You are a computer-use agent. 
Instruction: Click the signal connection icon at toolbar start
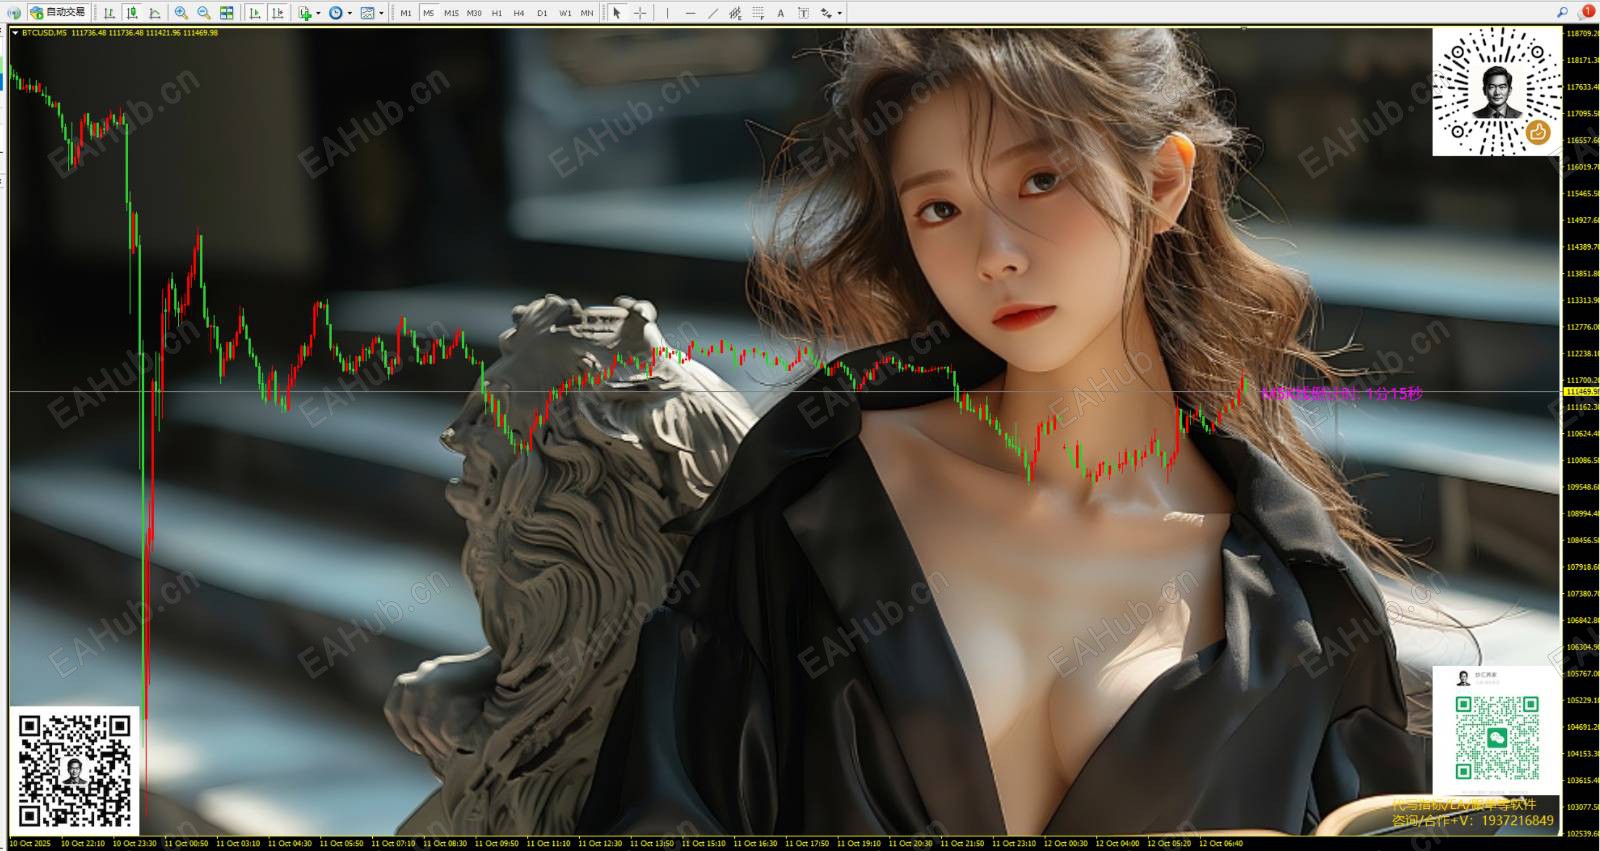14,13
